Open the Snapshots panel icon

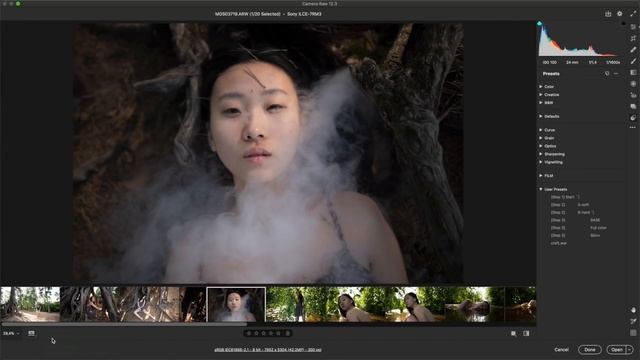(633, 107)
